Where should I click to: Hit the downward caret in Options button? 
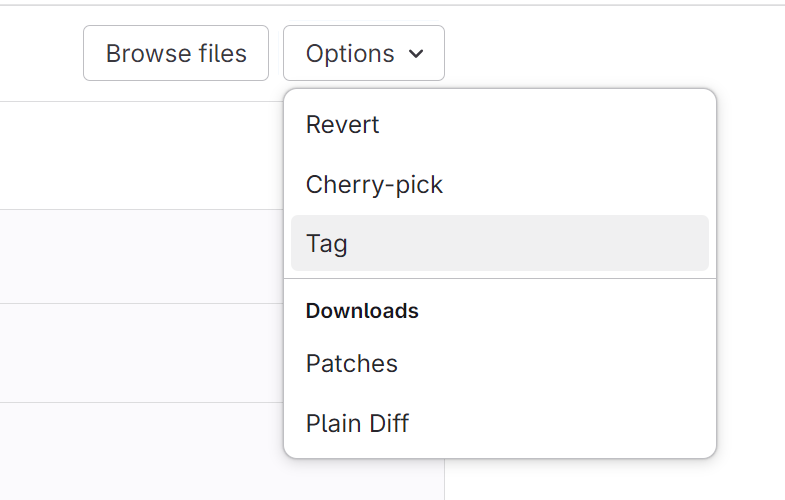[x=417, y=54]
